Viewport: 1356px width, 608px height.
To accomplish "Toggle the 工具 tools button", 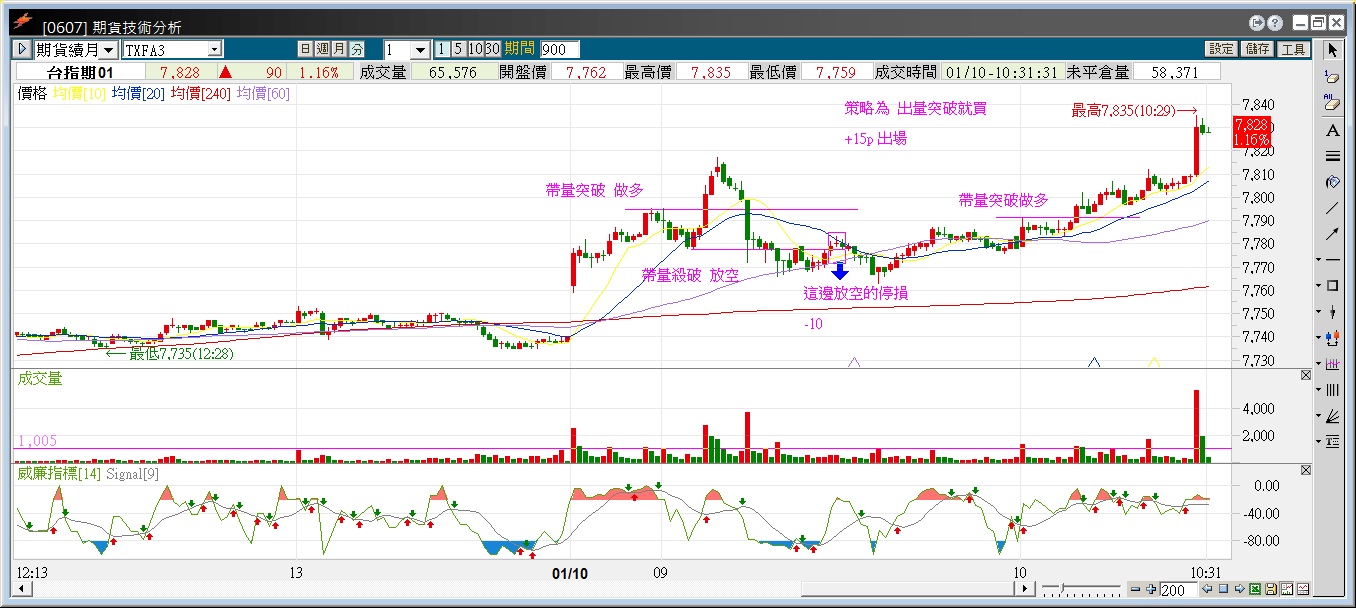I will (1293, 49).
